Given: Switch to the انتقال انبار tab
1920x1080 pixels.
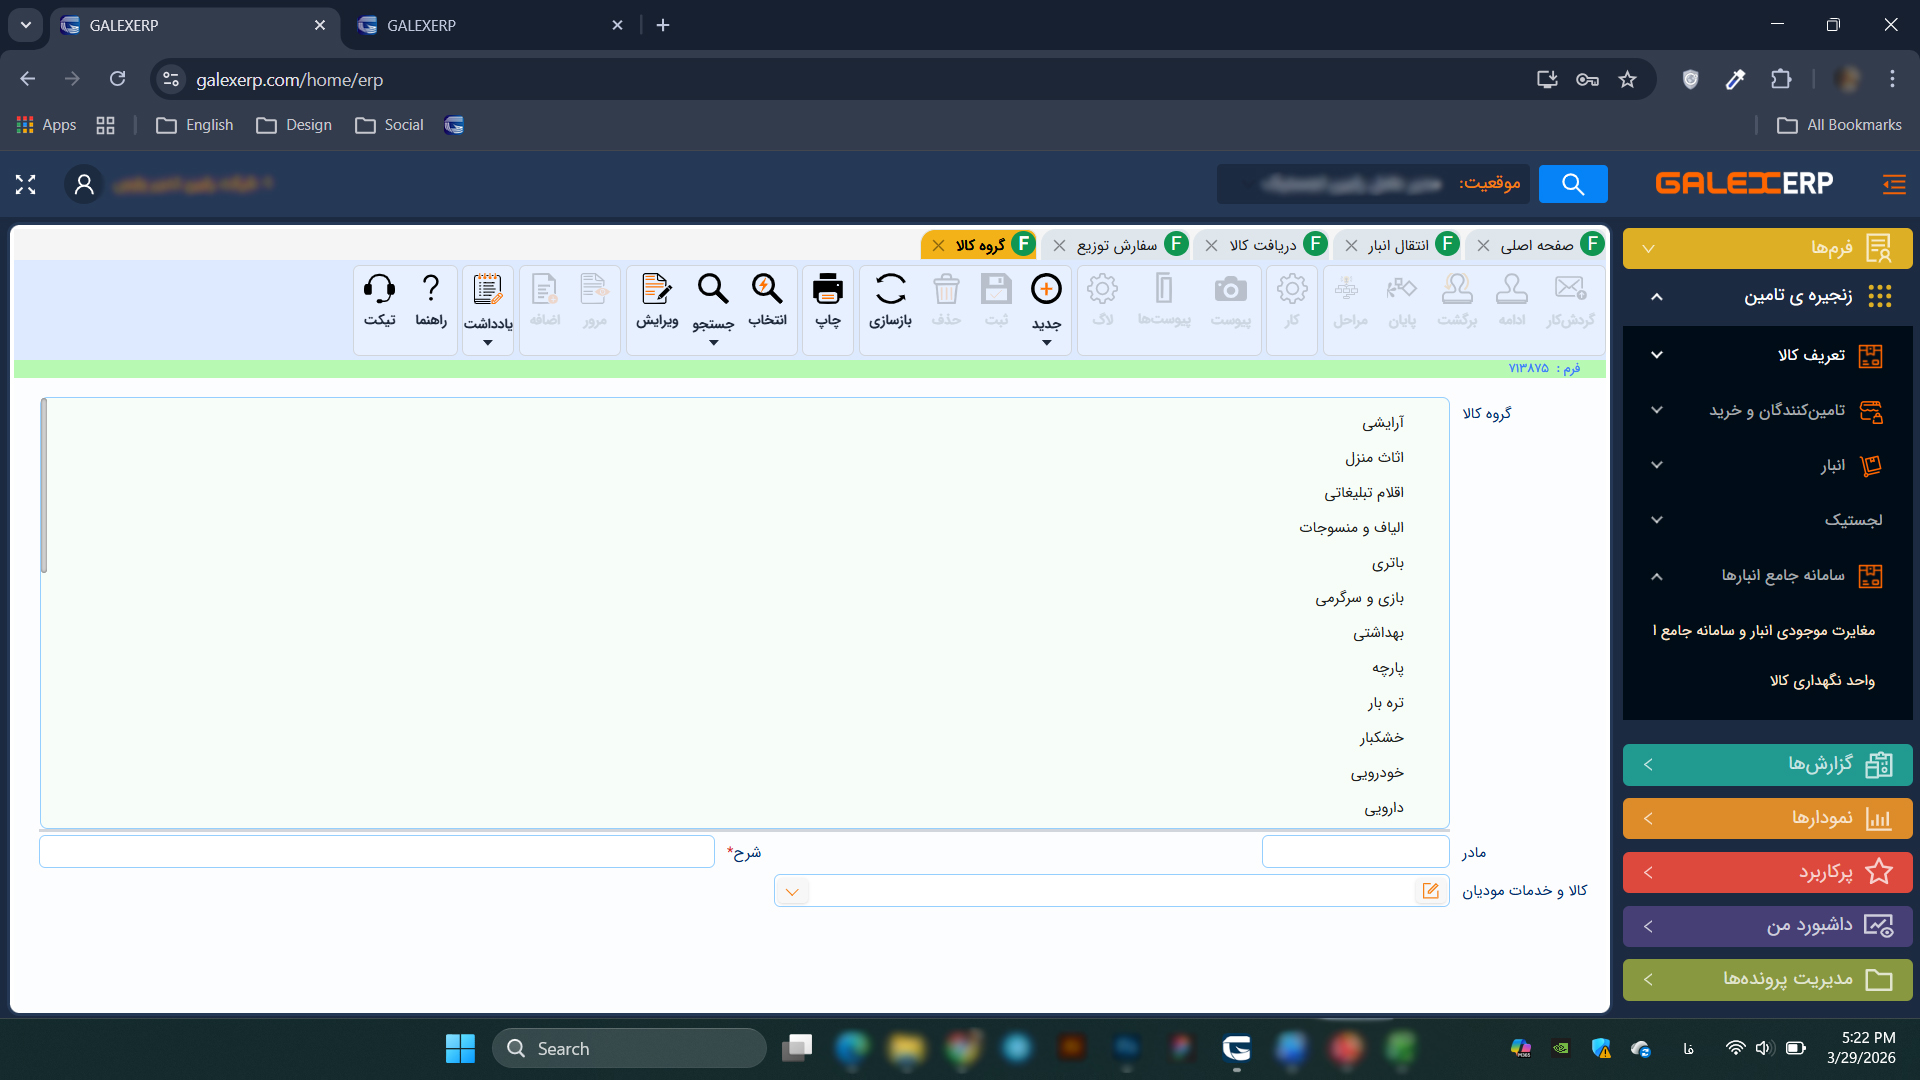Looking at the screenshot, I should [1398, 246].
